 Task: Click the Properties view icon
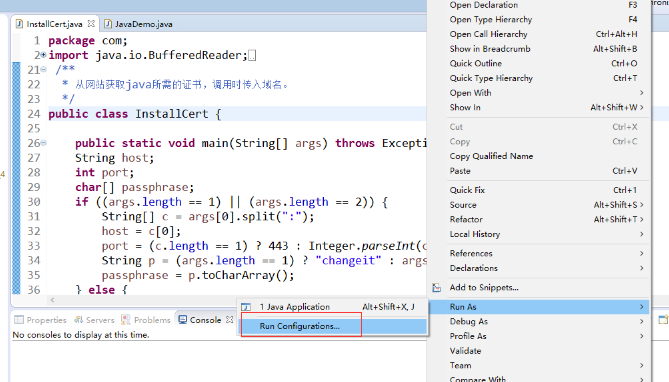(19, 320)
